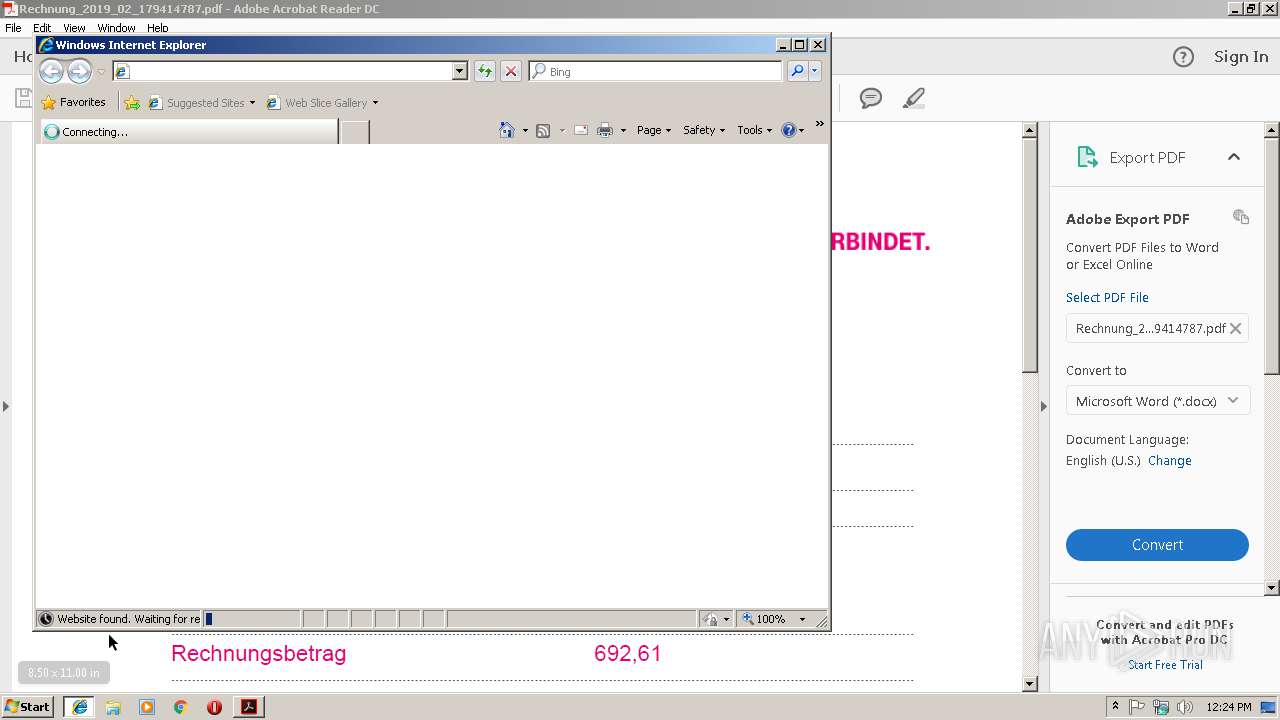Click the RSS Feeds icon
The image size is (1280, 720).
coord(543,130)
